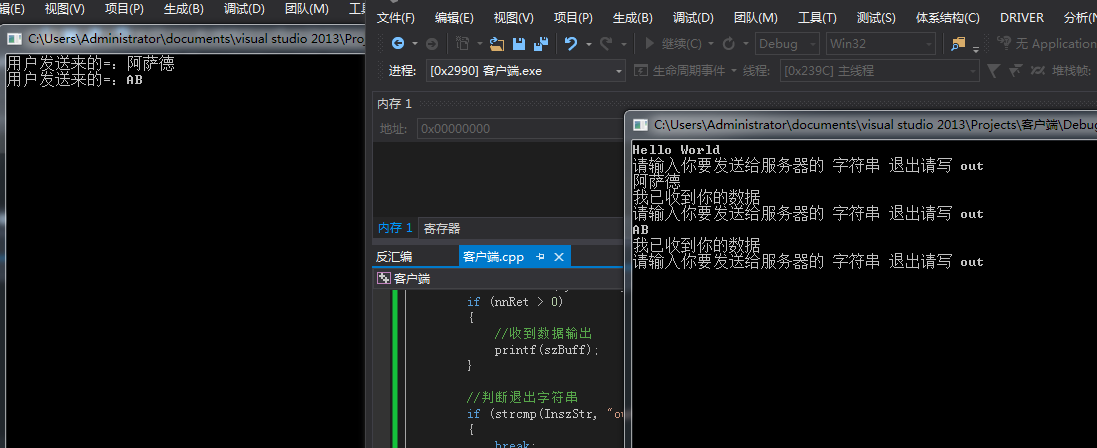Open the 项目(P) menu in right window

click(573, 18)
